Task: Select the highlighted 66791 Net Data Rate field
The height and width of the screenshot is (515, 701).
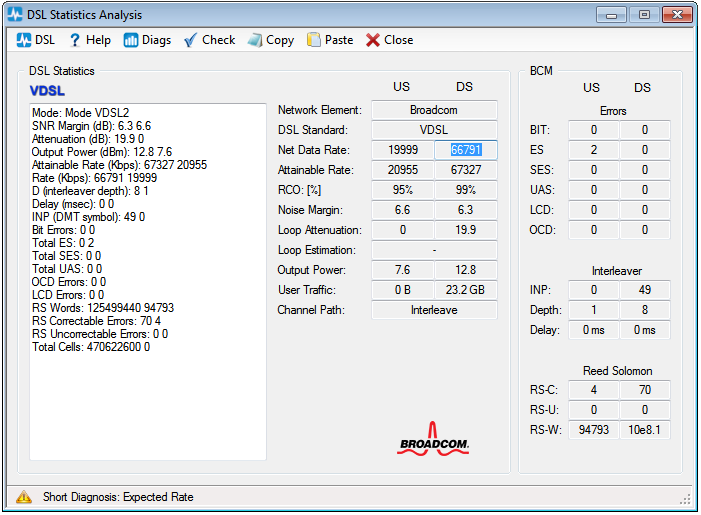Action: tap(466, 150)
